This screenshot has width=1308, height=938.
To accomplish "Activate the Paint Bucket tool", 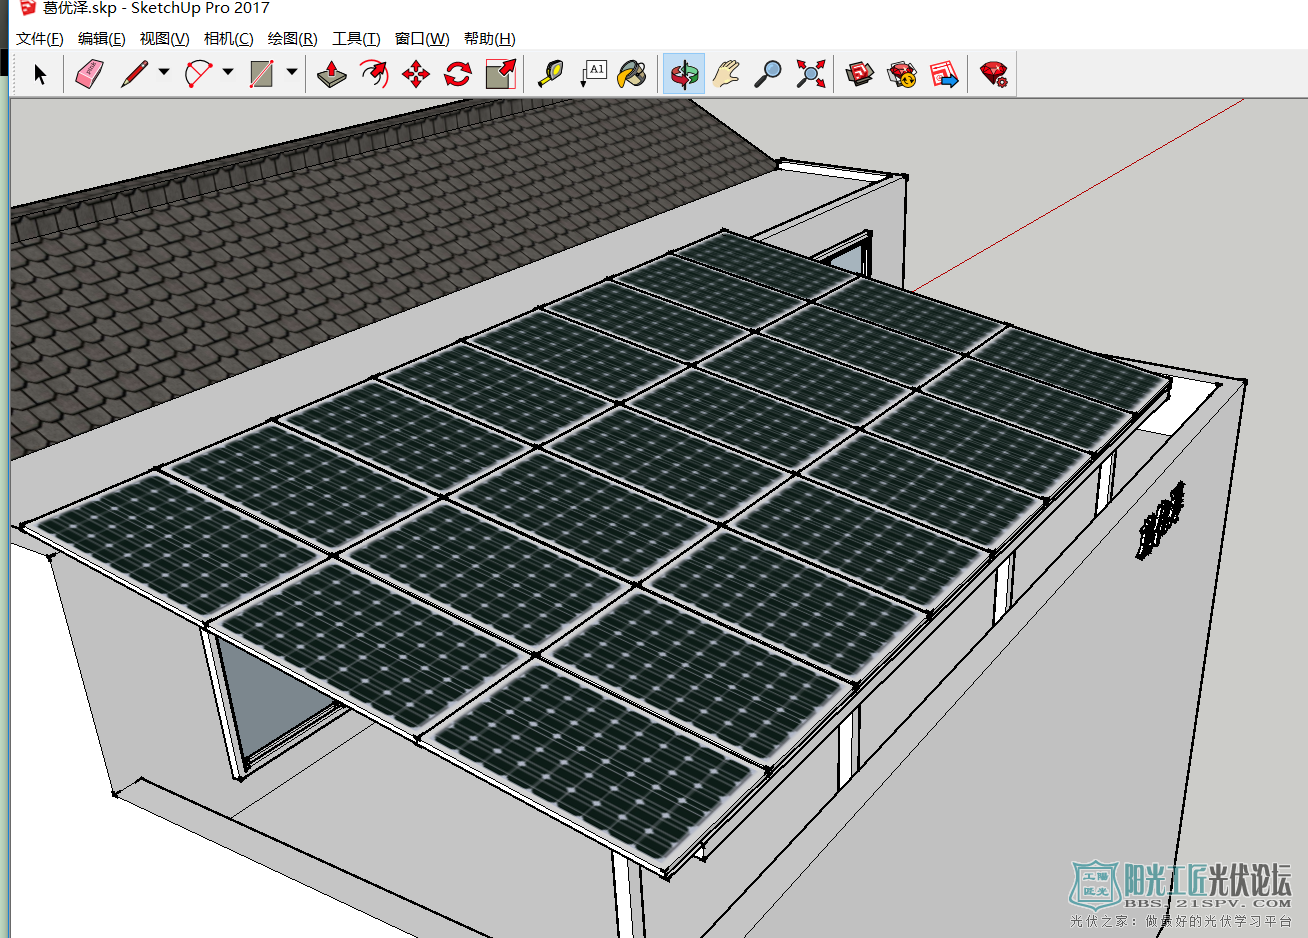I will click(633, 74).
